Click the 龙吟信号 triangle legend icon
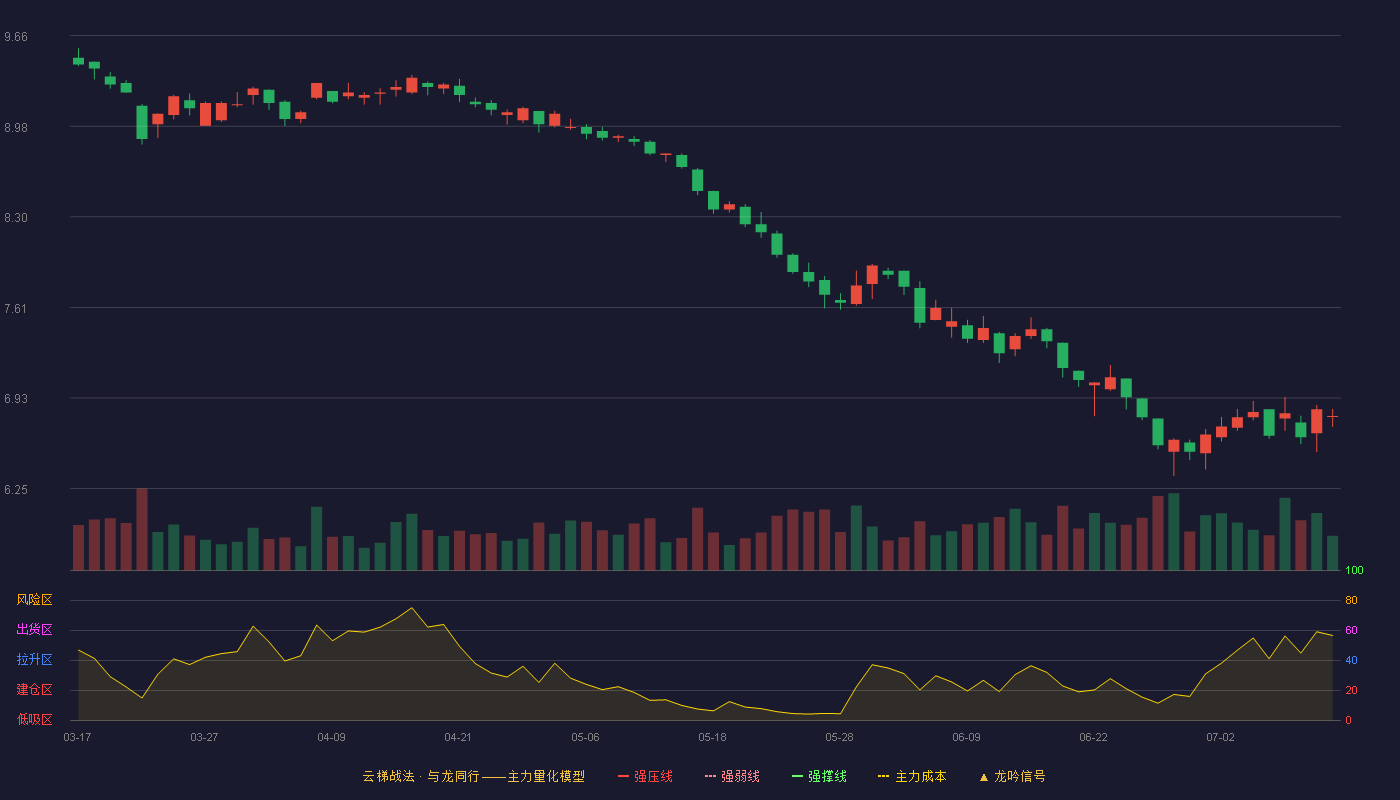Screen dimensions: 1400x800 coord(985,776)
